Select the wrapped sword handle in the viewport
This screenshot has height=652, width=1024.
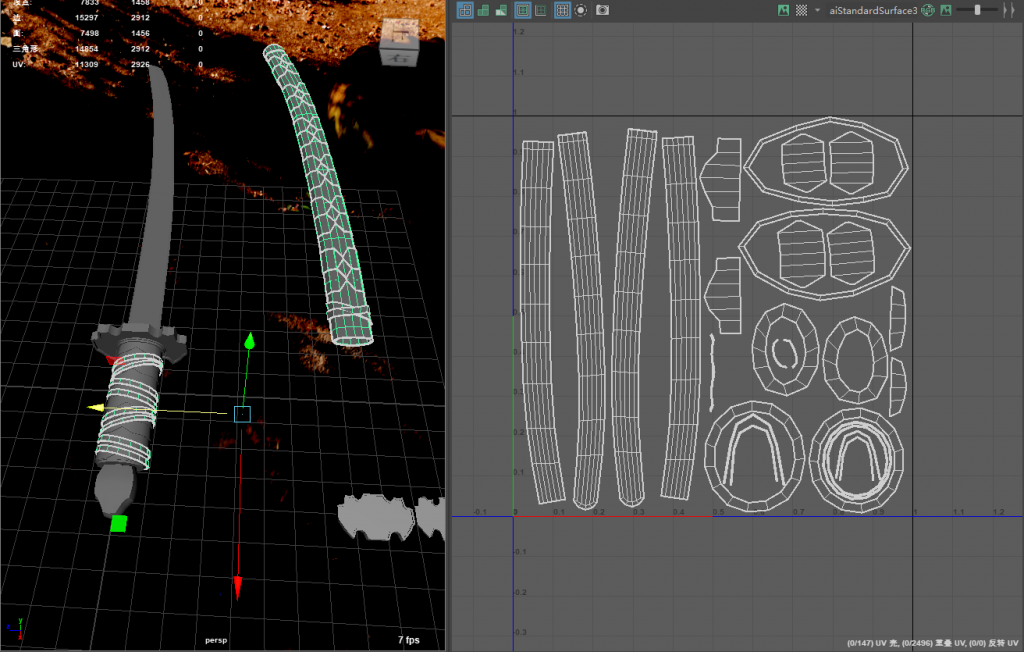(129, 412)
